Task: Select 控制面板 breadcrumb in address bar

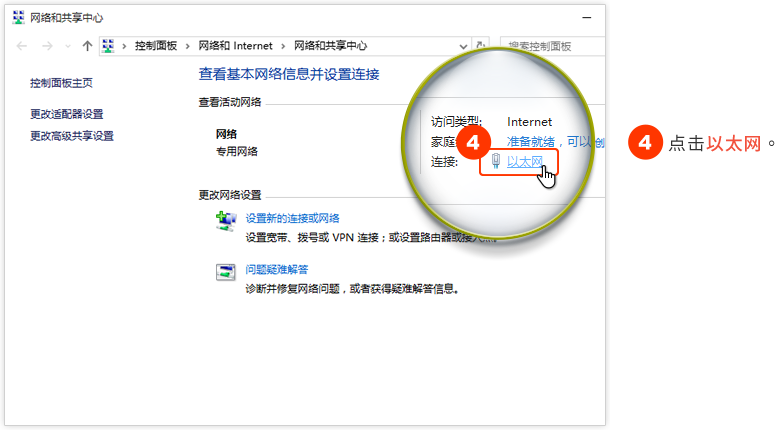Action: [x=157, y=46]
